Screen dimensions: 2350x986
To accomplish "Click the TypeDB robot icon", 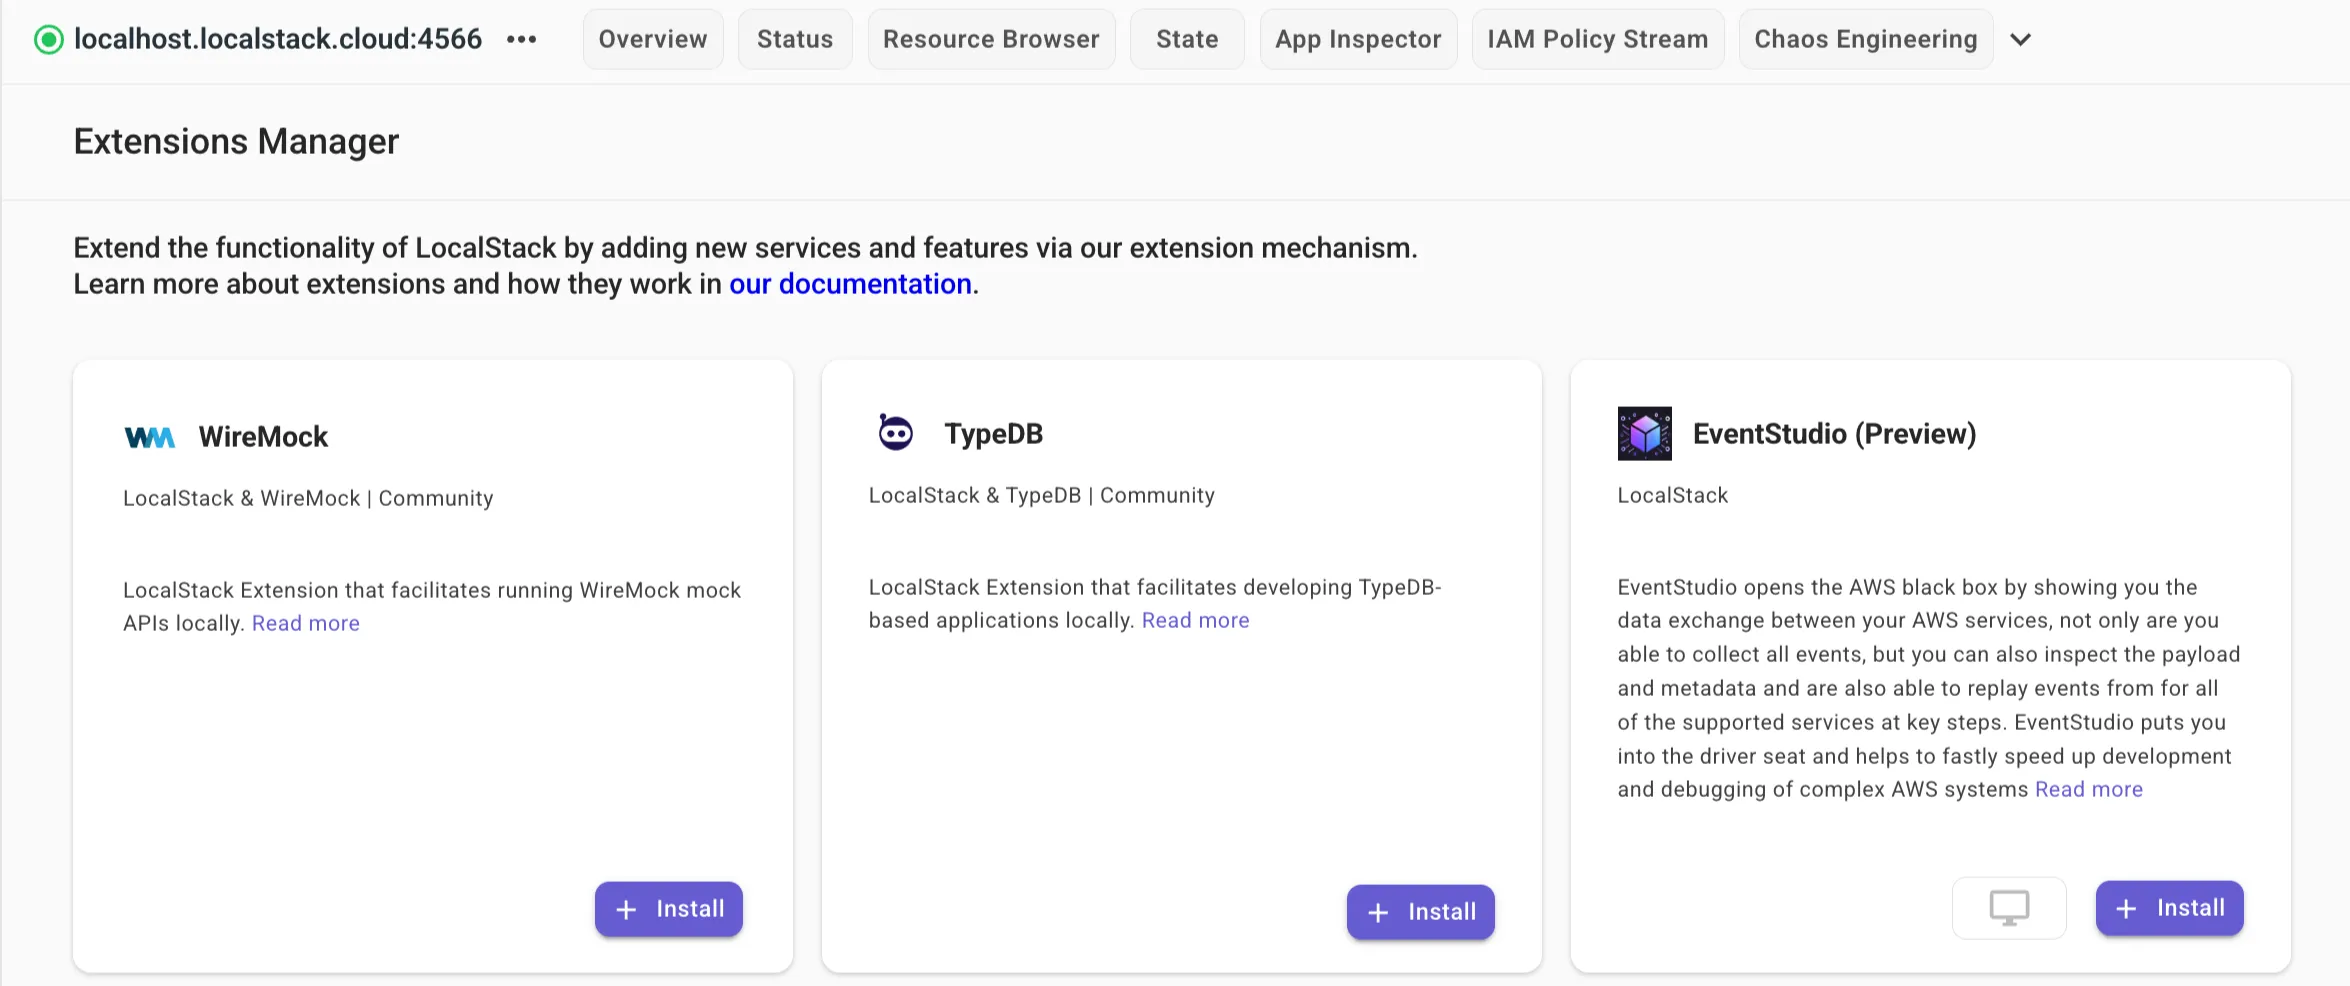I will [895, 432].
